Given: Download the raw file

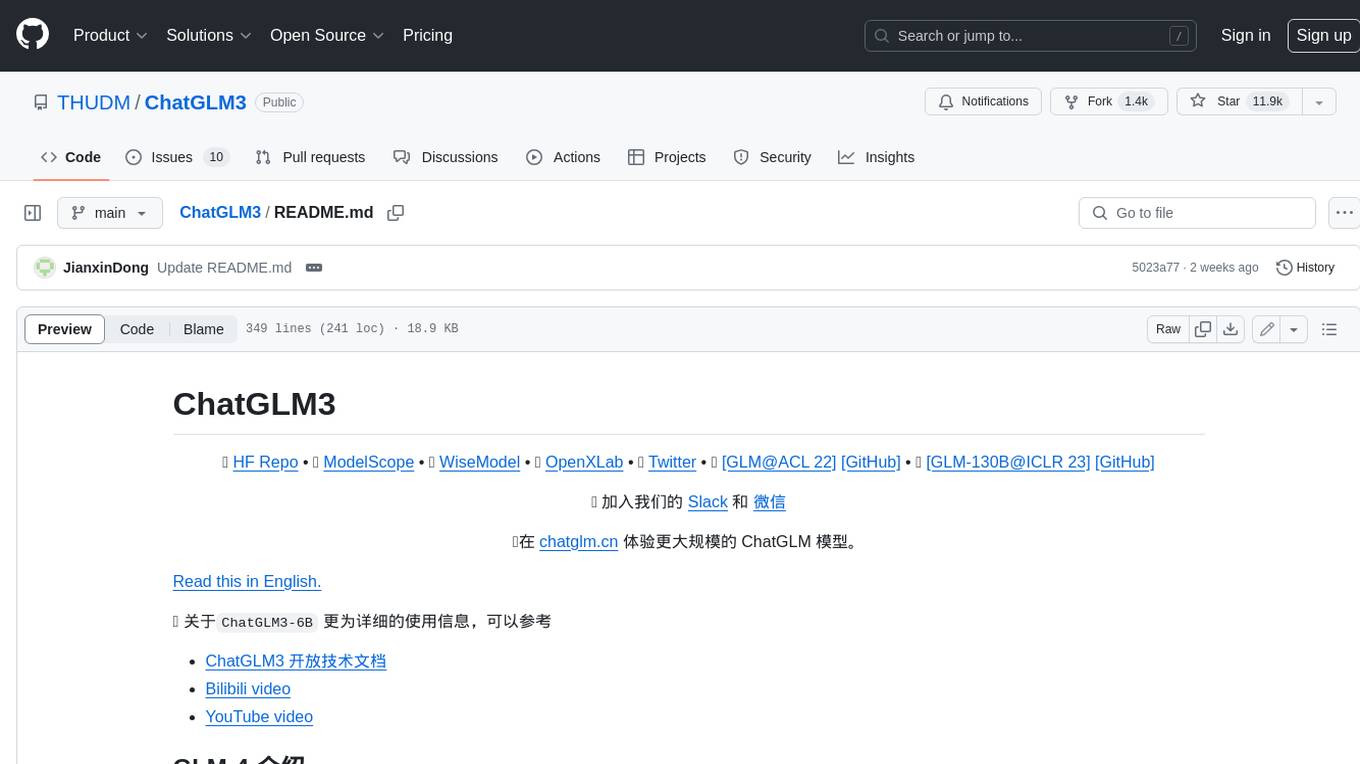Looking at the screenshot, I should pos(1231,329).
